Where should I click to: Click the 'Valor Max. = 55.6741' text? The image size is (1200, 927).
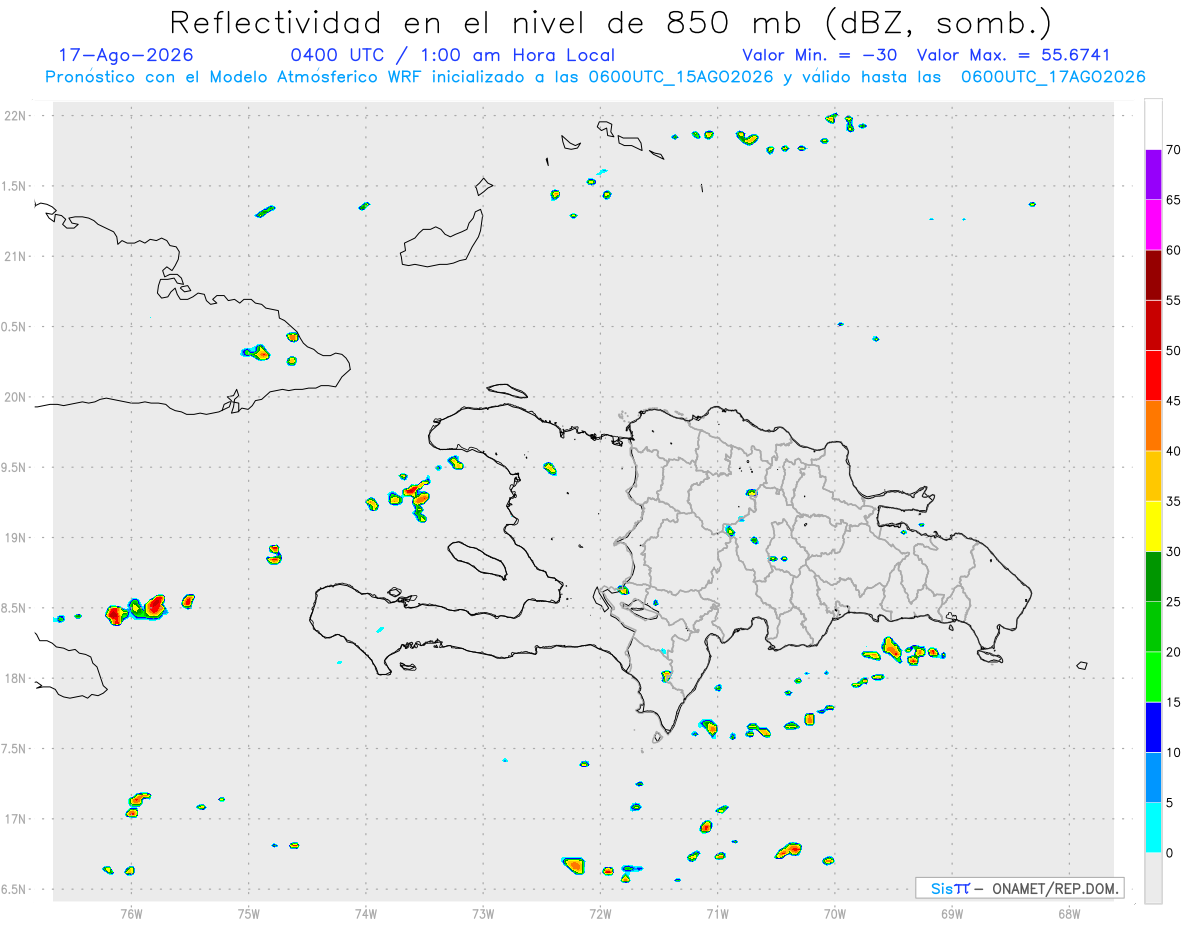click(x=1013, y=55)
